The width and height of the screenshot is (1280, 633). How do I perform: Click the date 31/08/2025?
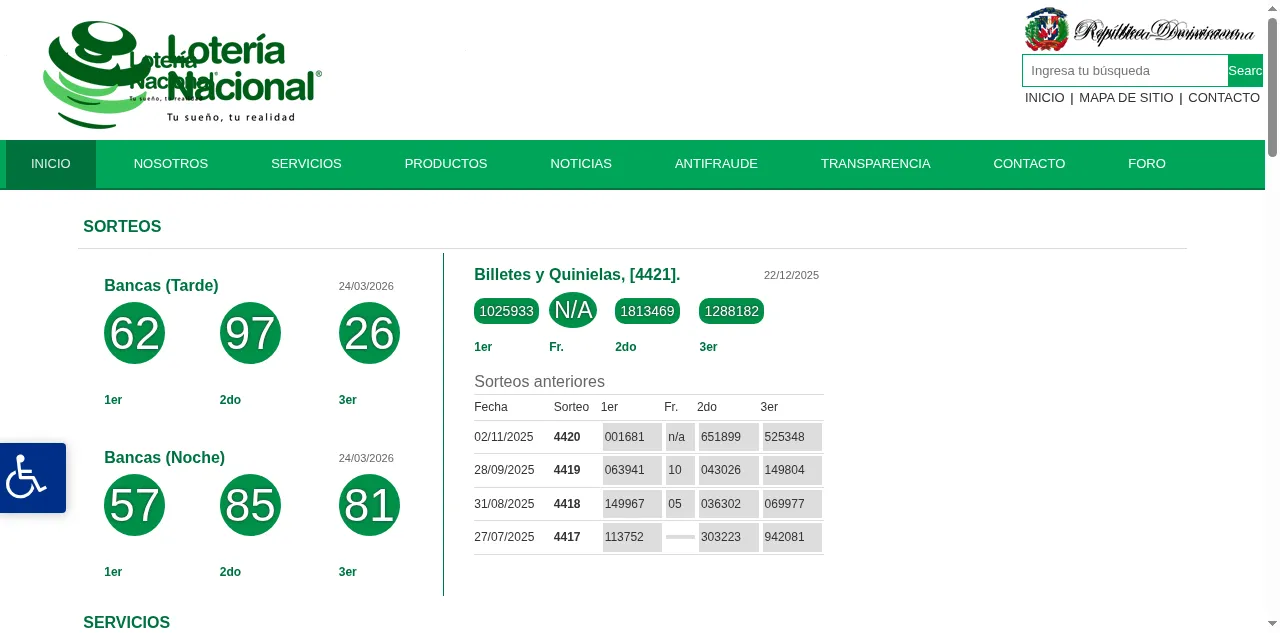504,504
